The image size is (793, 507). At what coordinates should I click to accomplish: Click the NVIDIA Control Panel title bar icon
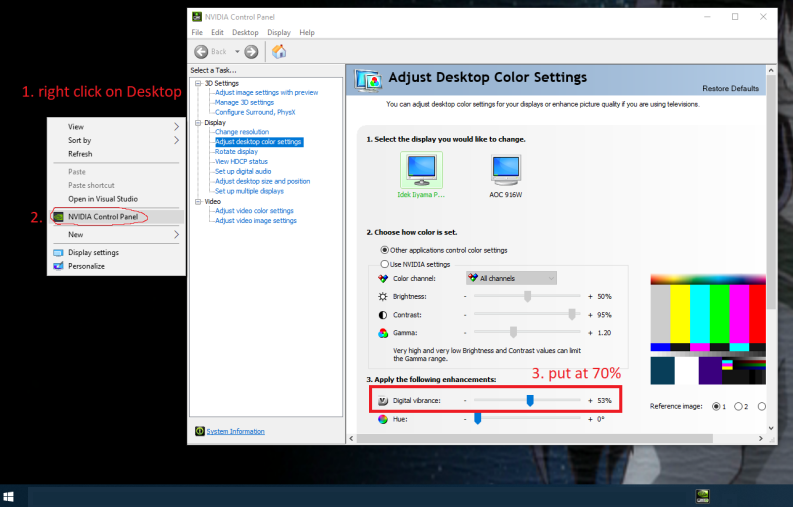pyautogui.click(x=197, y=17)
